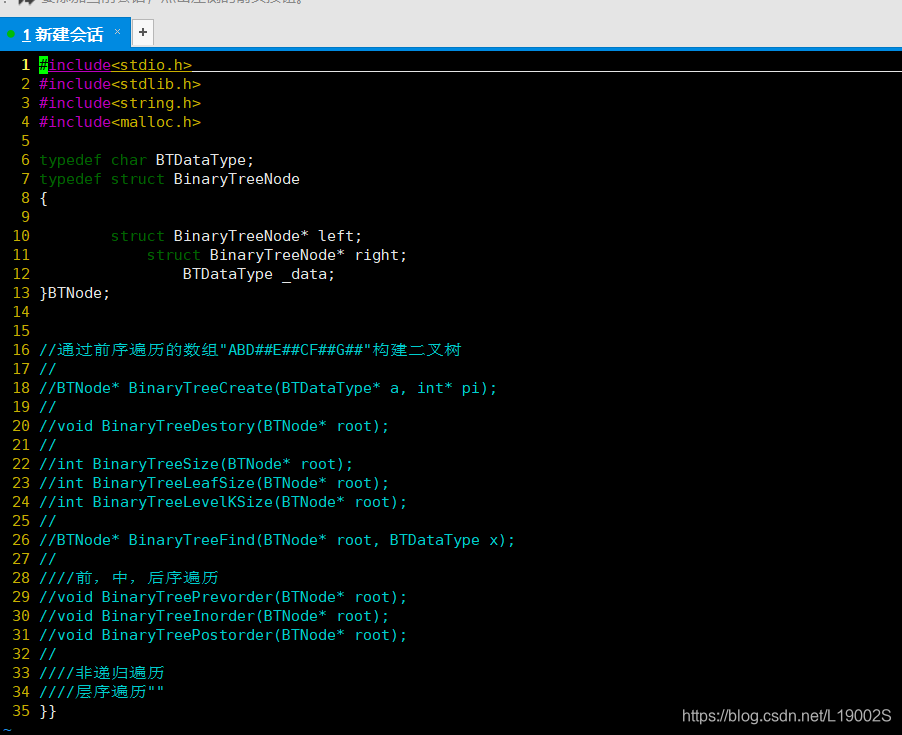The width and height of the screenshot is (902, 735).
Task: Click the #include<string.h> line
Action: 120,103
